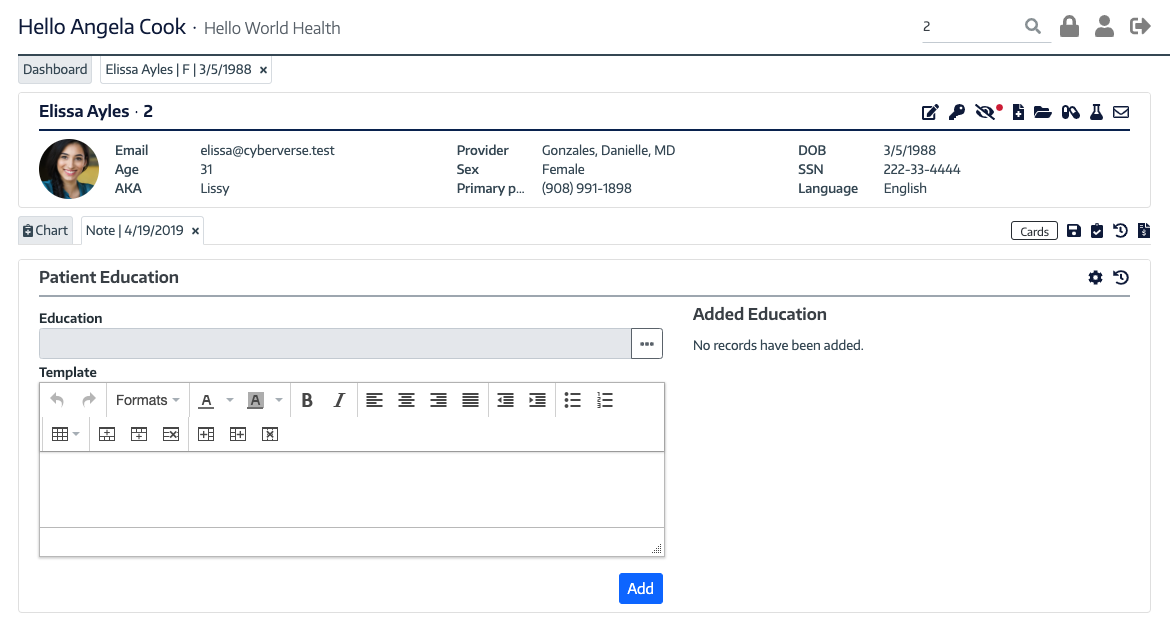Toggle italic formatting in Template editor
Screen dimensions: 1170x621
tap(339, 400)
